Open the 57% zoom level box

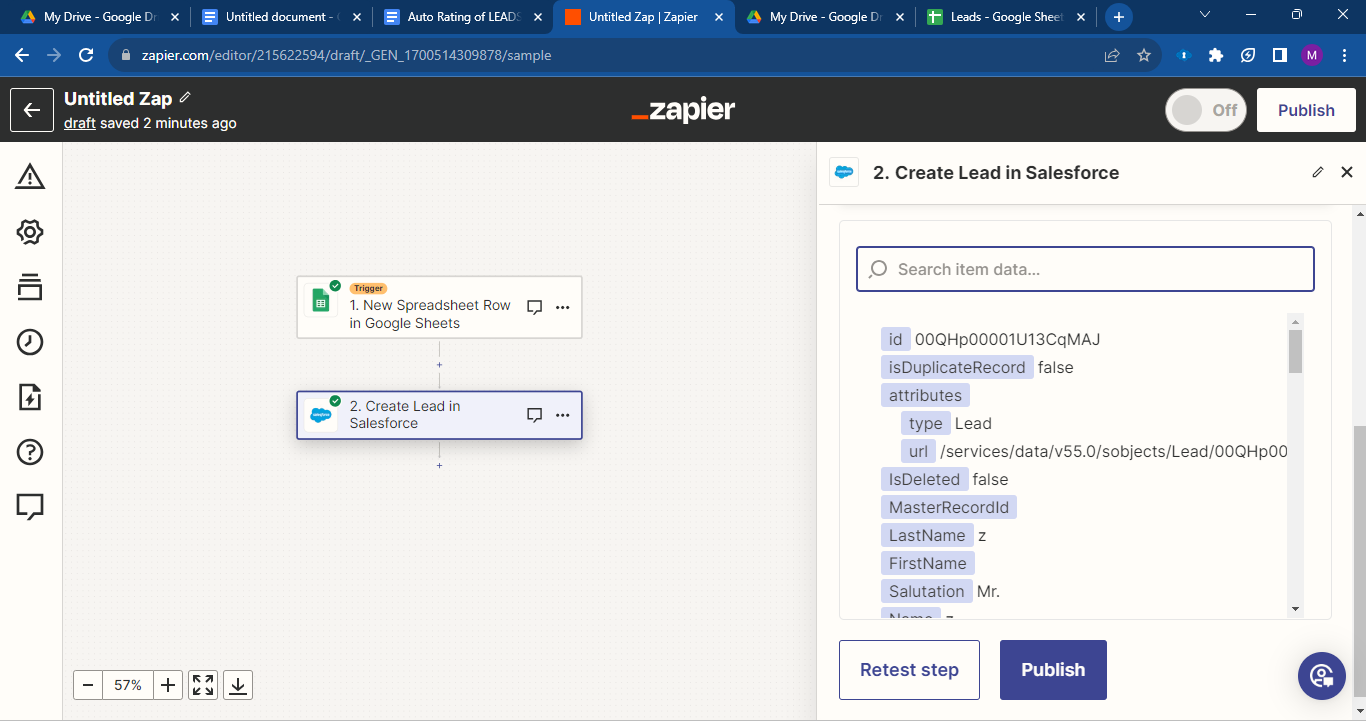[128, 685]
